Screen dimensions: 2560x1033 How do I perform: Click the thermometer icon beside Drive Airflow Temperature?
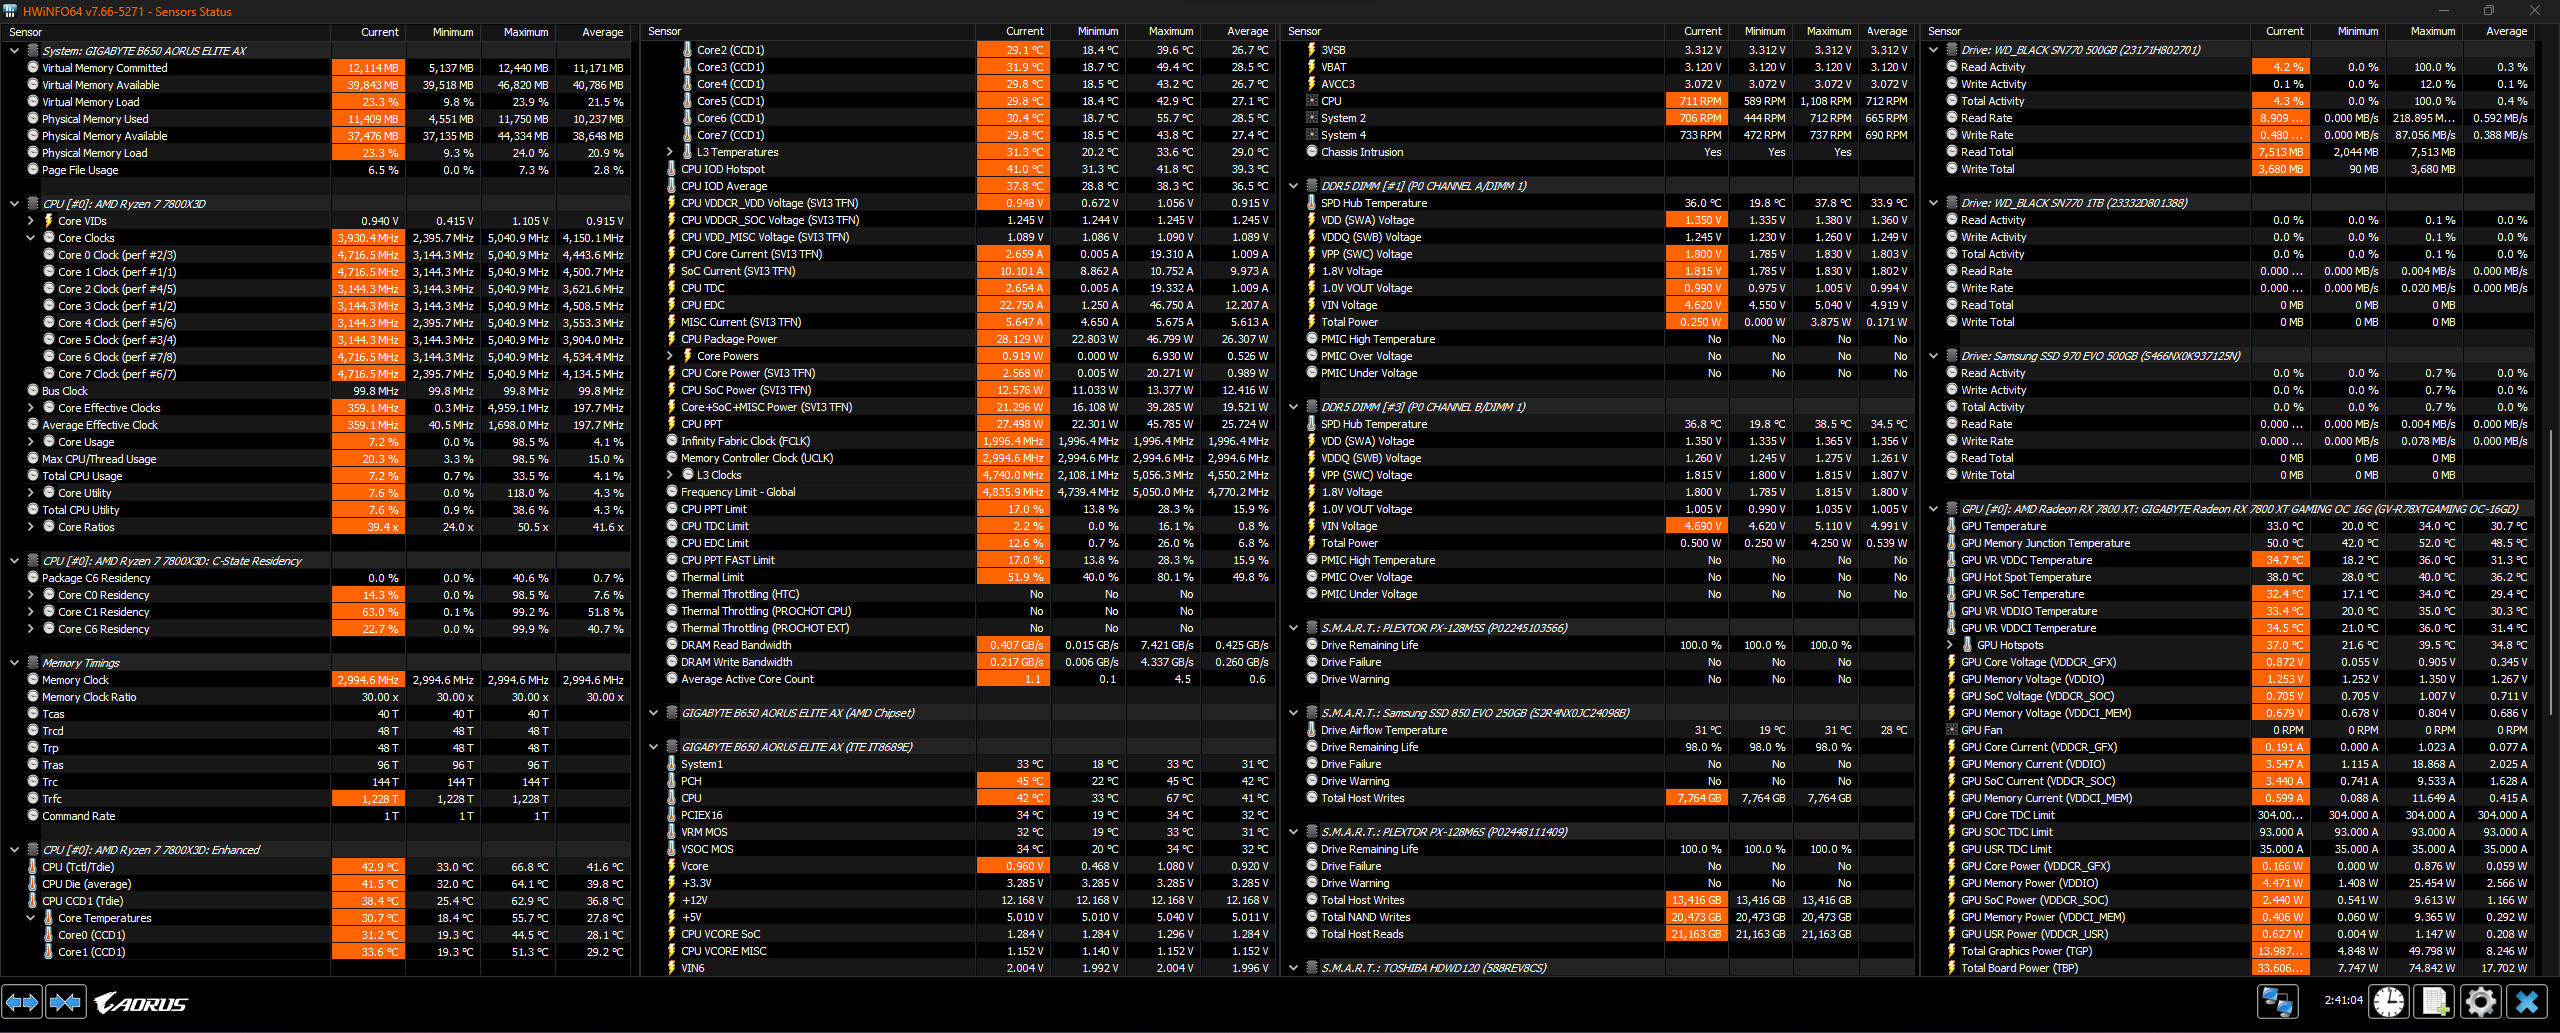1312,730
